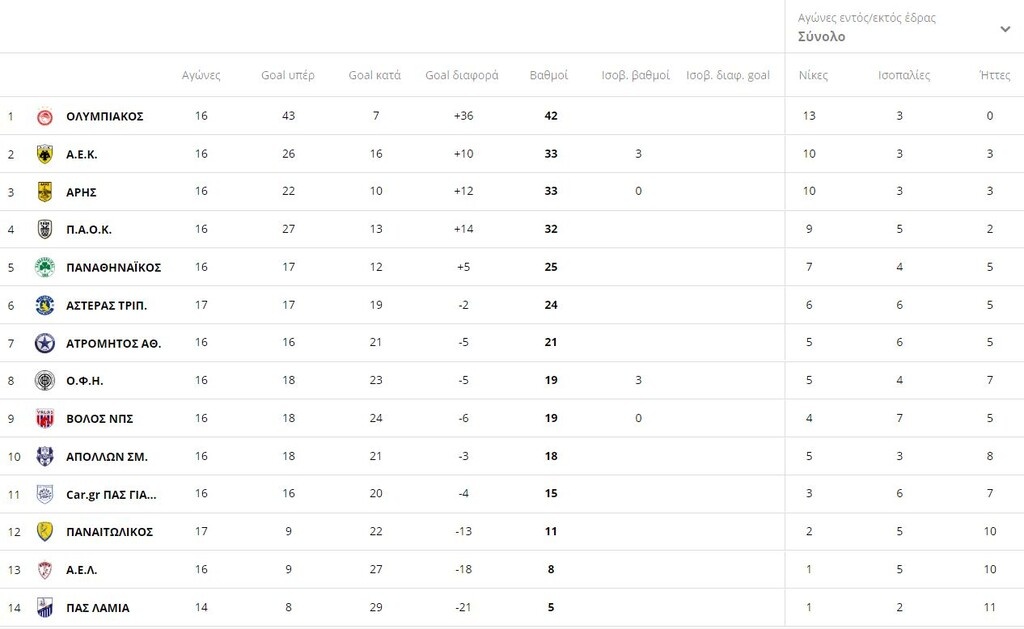Select the ΑΠΟΛΛΩΝ ΣΜ. team name
The image size is (1024, 629).
pyautogui.click(x=106, y=456)
